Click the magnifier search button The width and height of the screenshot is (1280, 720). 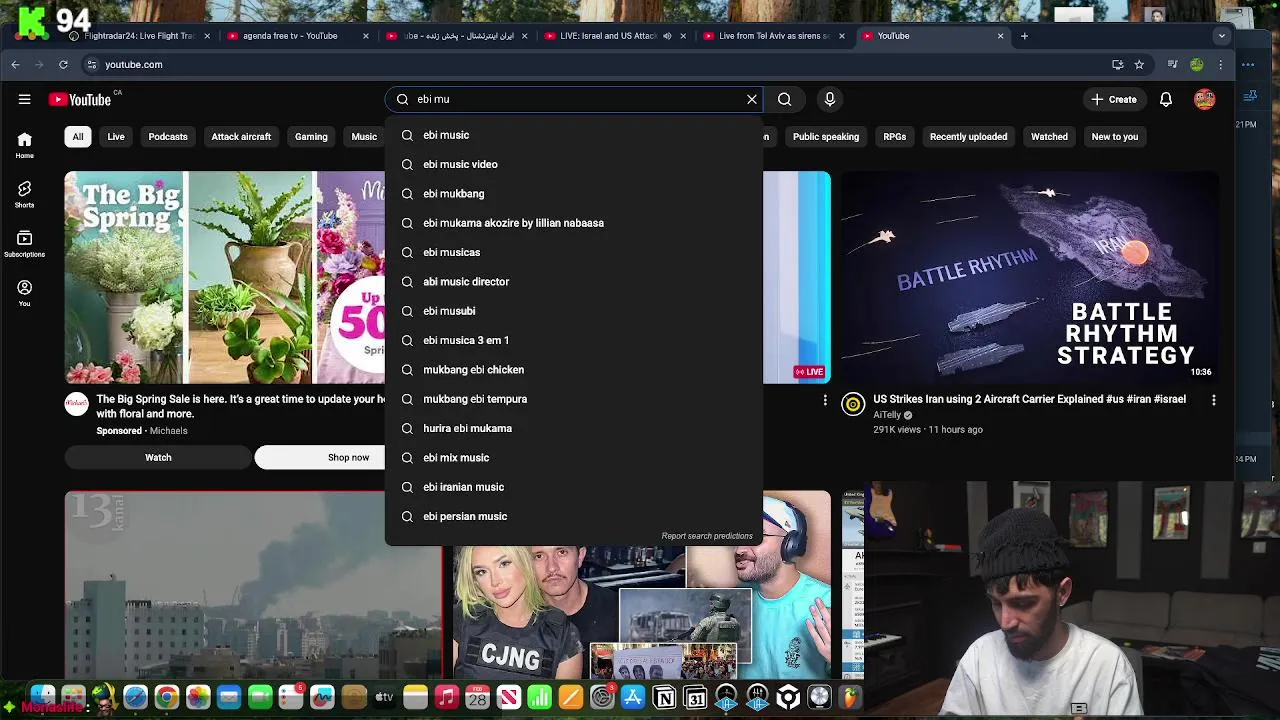(785, 99)
